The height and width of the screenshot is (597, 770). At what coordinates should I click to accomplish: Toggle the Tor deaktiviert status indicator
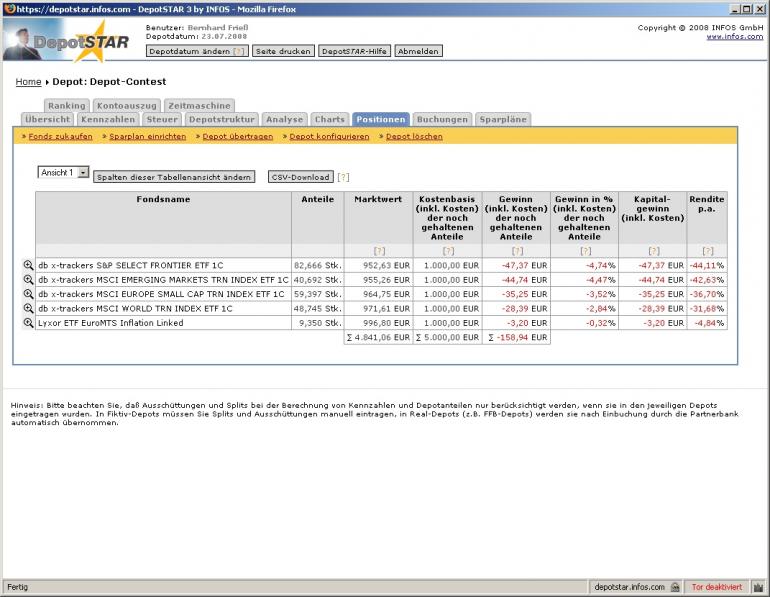pos(717,587)
